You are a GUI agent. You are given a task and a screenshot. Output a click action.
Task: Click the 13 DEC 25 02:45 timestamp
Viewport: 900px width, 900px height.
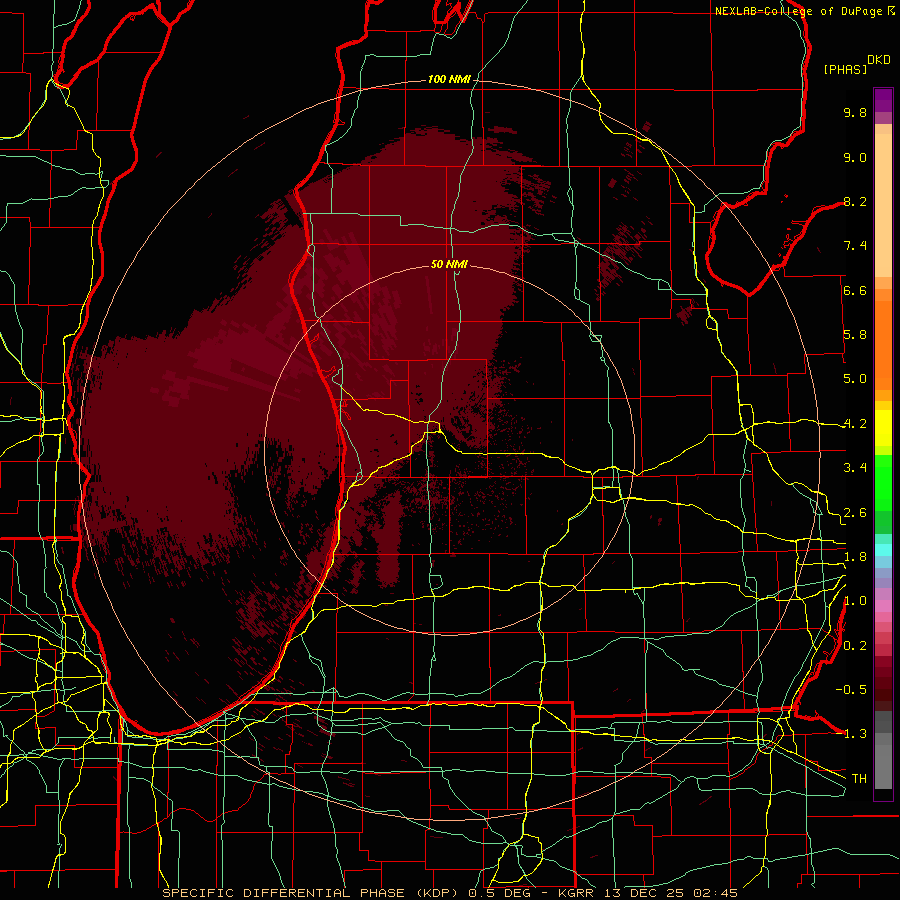tap(671, 893)
